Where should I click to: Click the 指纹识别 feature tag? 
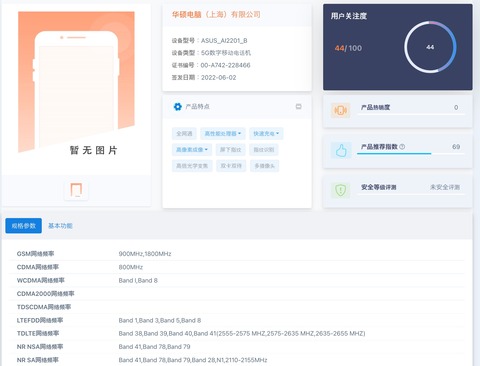pyautogui.click(x=264, y=150)
